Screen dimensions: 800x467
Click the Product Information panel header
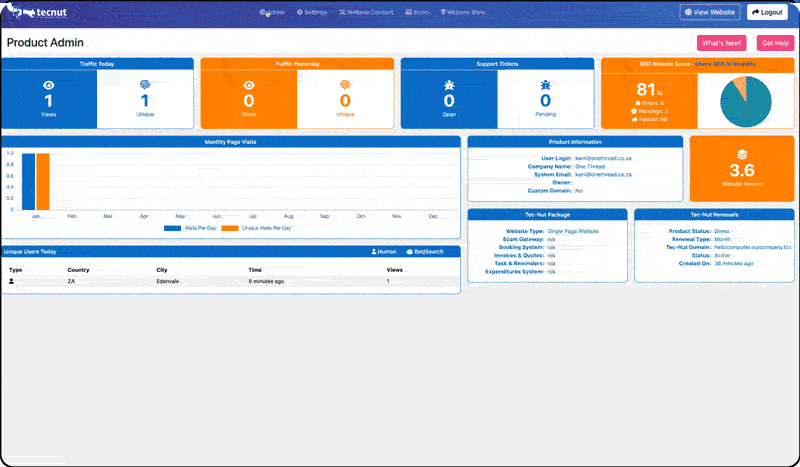pos(575,142)
